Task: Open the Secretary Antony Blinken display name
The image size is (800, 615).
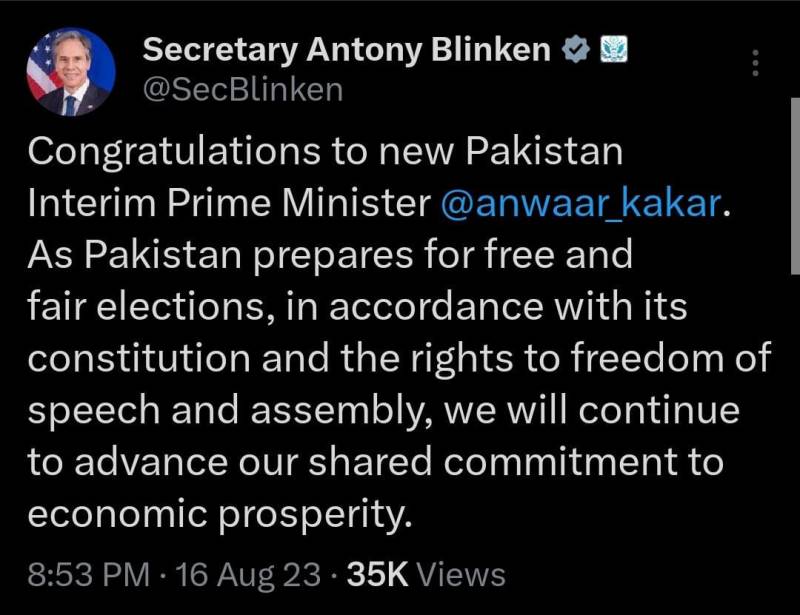Action: [x=347, y=50]
